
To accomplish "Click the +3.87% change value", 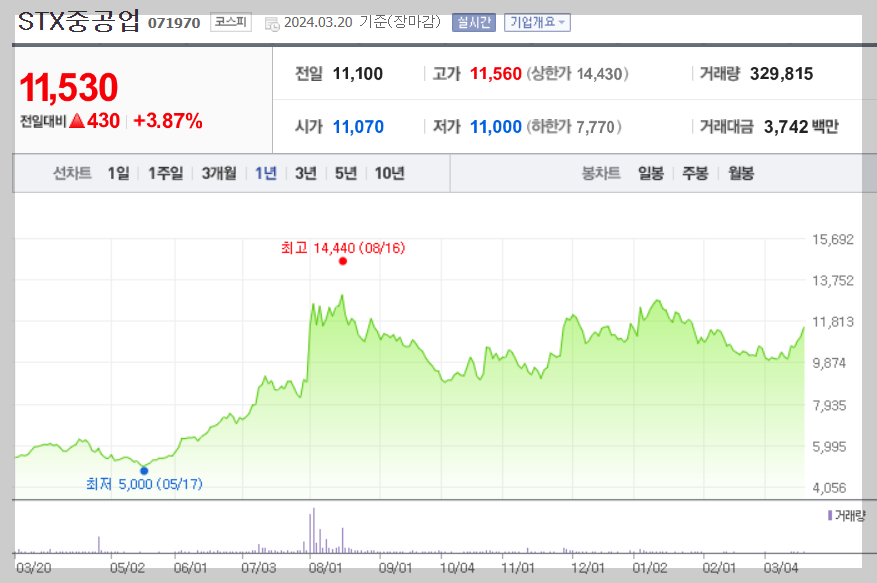I will [x=168, y=121].
